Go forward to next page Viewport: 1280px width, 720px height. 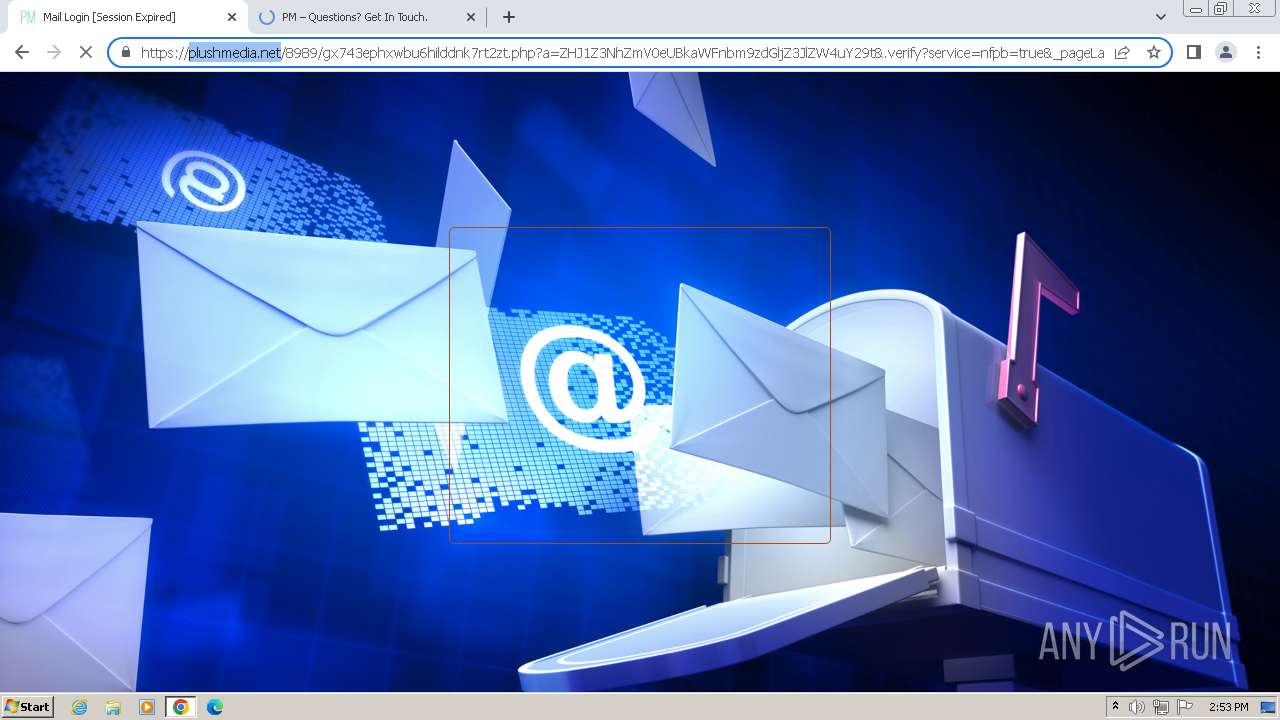(54, 52)
